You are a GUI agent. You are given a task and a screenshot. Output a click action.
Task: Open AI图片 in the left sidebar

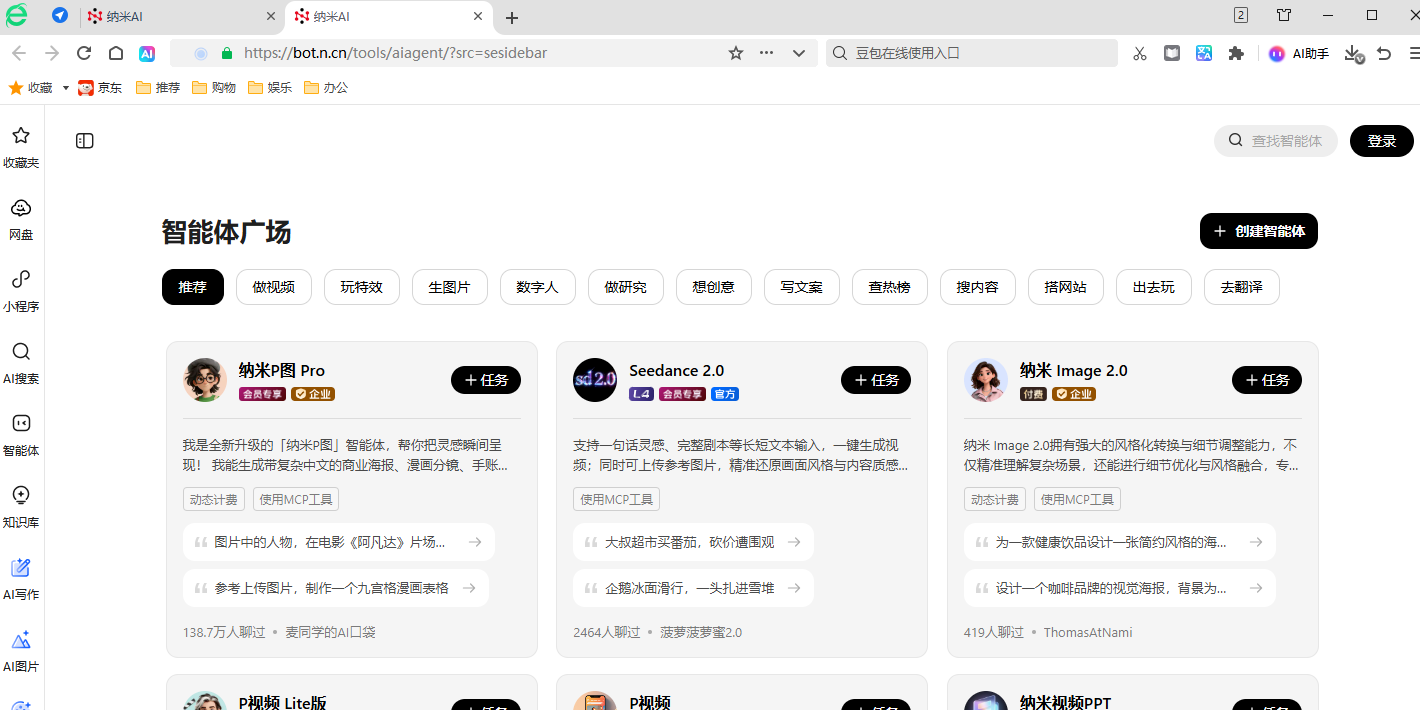21,641
